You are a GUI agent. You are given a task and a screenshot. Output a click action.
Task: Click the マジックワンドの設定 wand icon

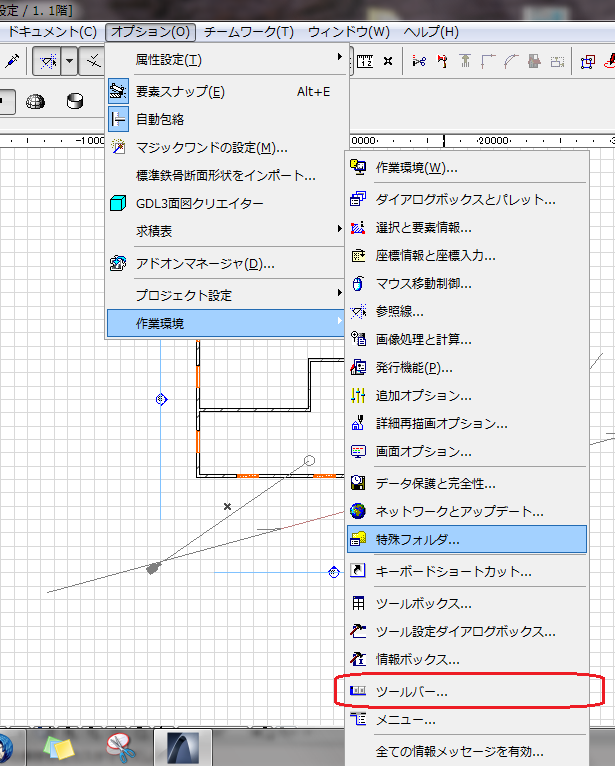pos(118,148)
